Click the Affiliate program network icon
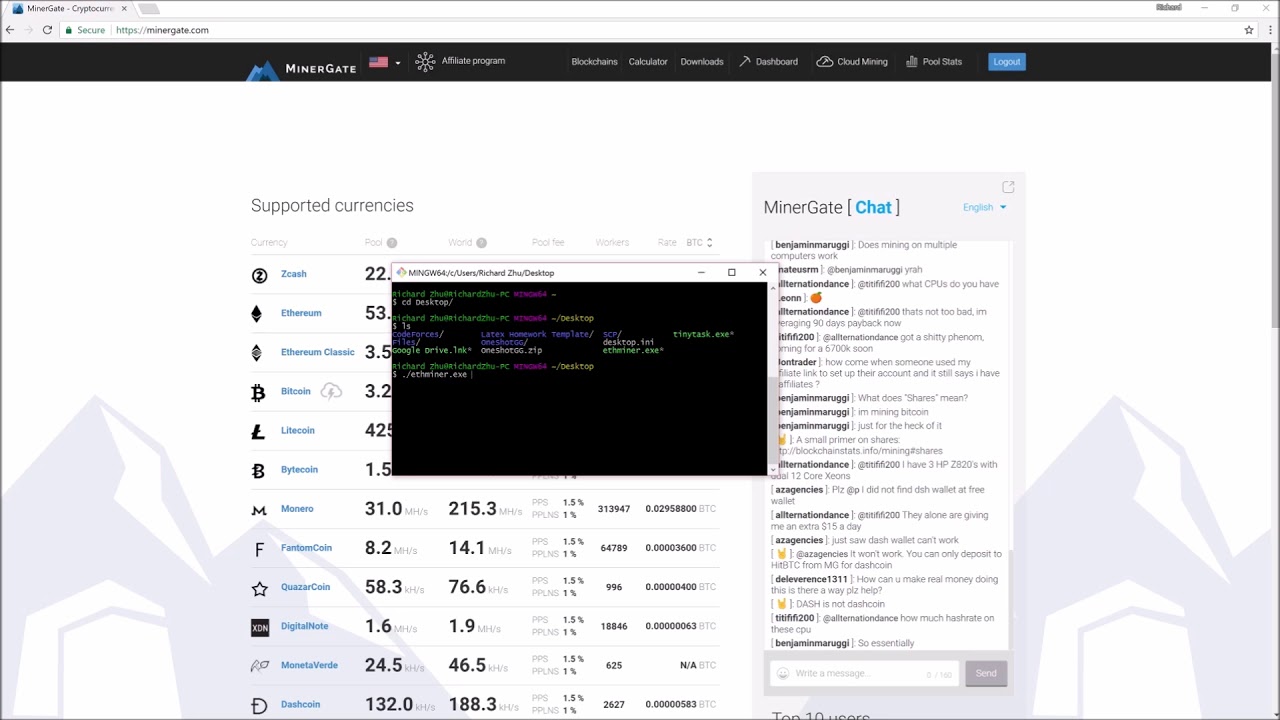Screen dimensions: 1280x720 click(425, 62)
